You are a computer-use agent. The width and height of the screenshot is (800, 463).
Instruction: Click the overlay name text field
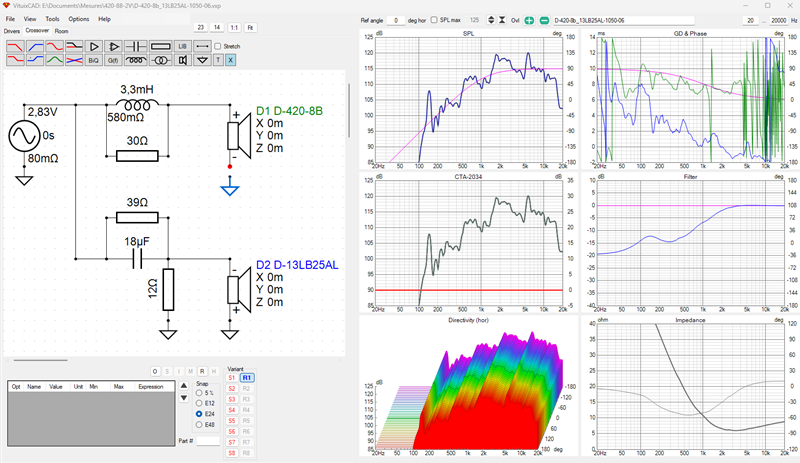tap(623, 20)
